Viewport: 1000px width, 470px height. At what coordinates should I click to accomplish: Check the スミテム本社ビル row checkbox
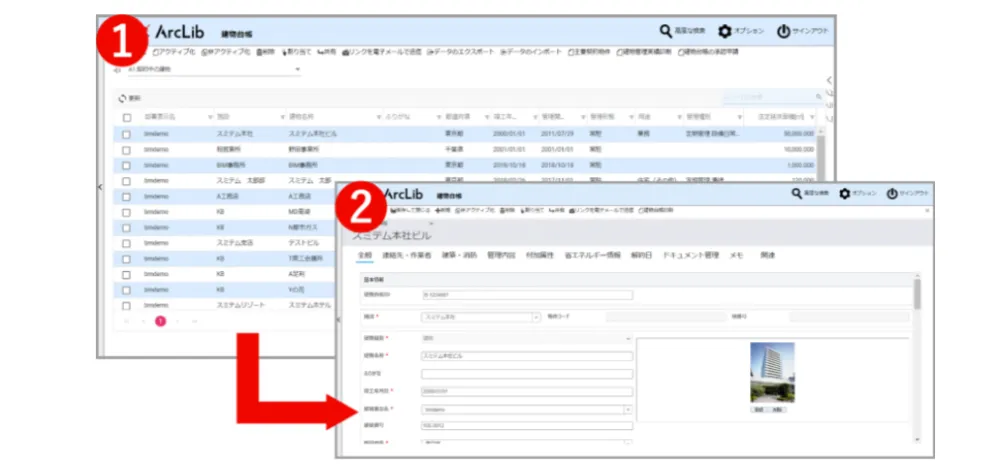point(126,135)
